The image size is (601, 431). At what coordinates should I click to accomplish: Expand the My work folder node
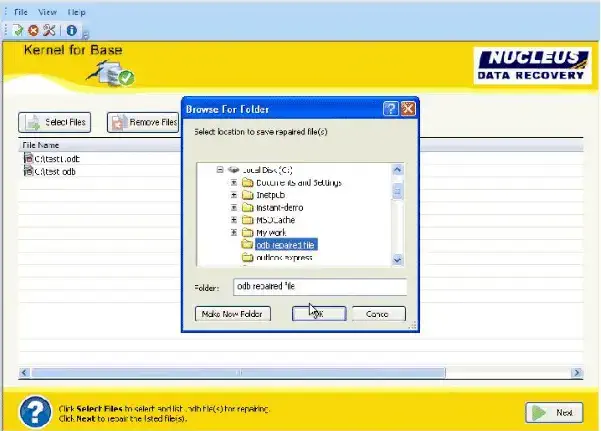click(x=234, y=232)
